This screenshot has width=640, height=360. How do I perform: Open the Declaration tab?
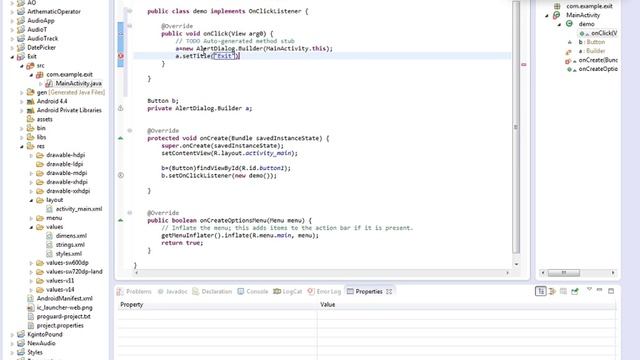pyautogui.click(x=212, y=291)
